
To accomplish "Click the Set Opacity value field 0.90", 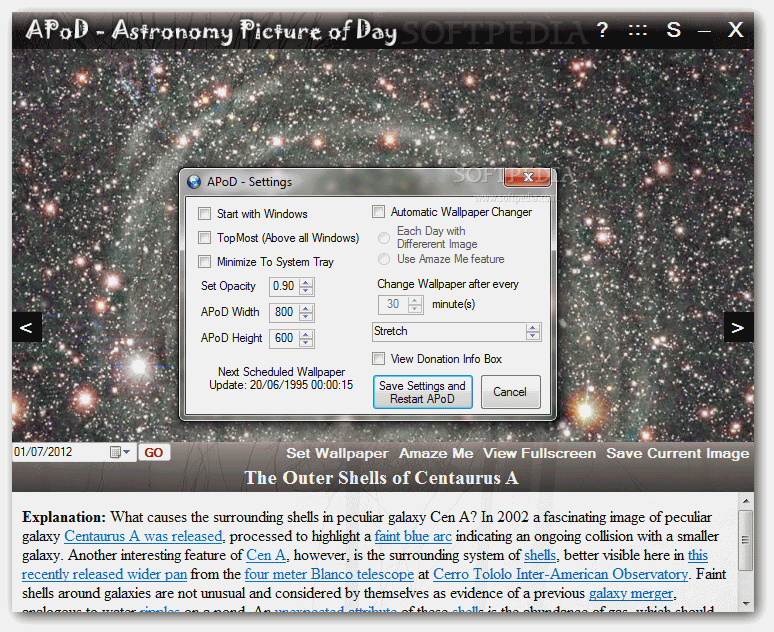I will 284,286.
